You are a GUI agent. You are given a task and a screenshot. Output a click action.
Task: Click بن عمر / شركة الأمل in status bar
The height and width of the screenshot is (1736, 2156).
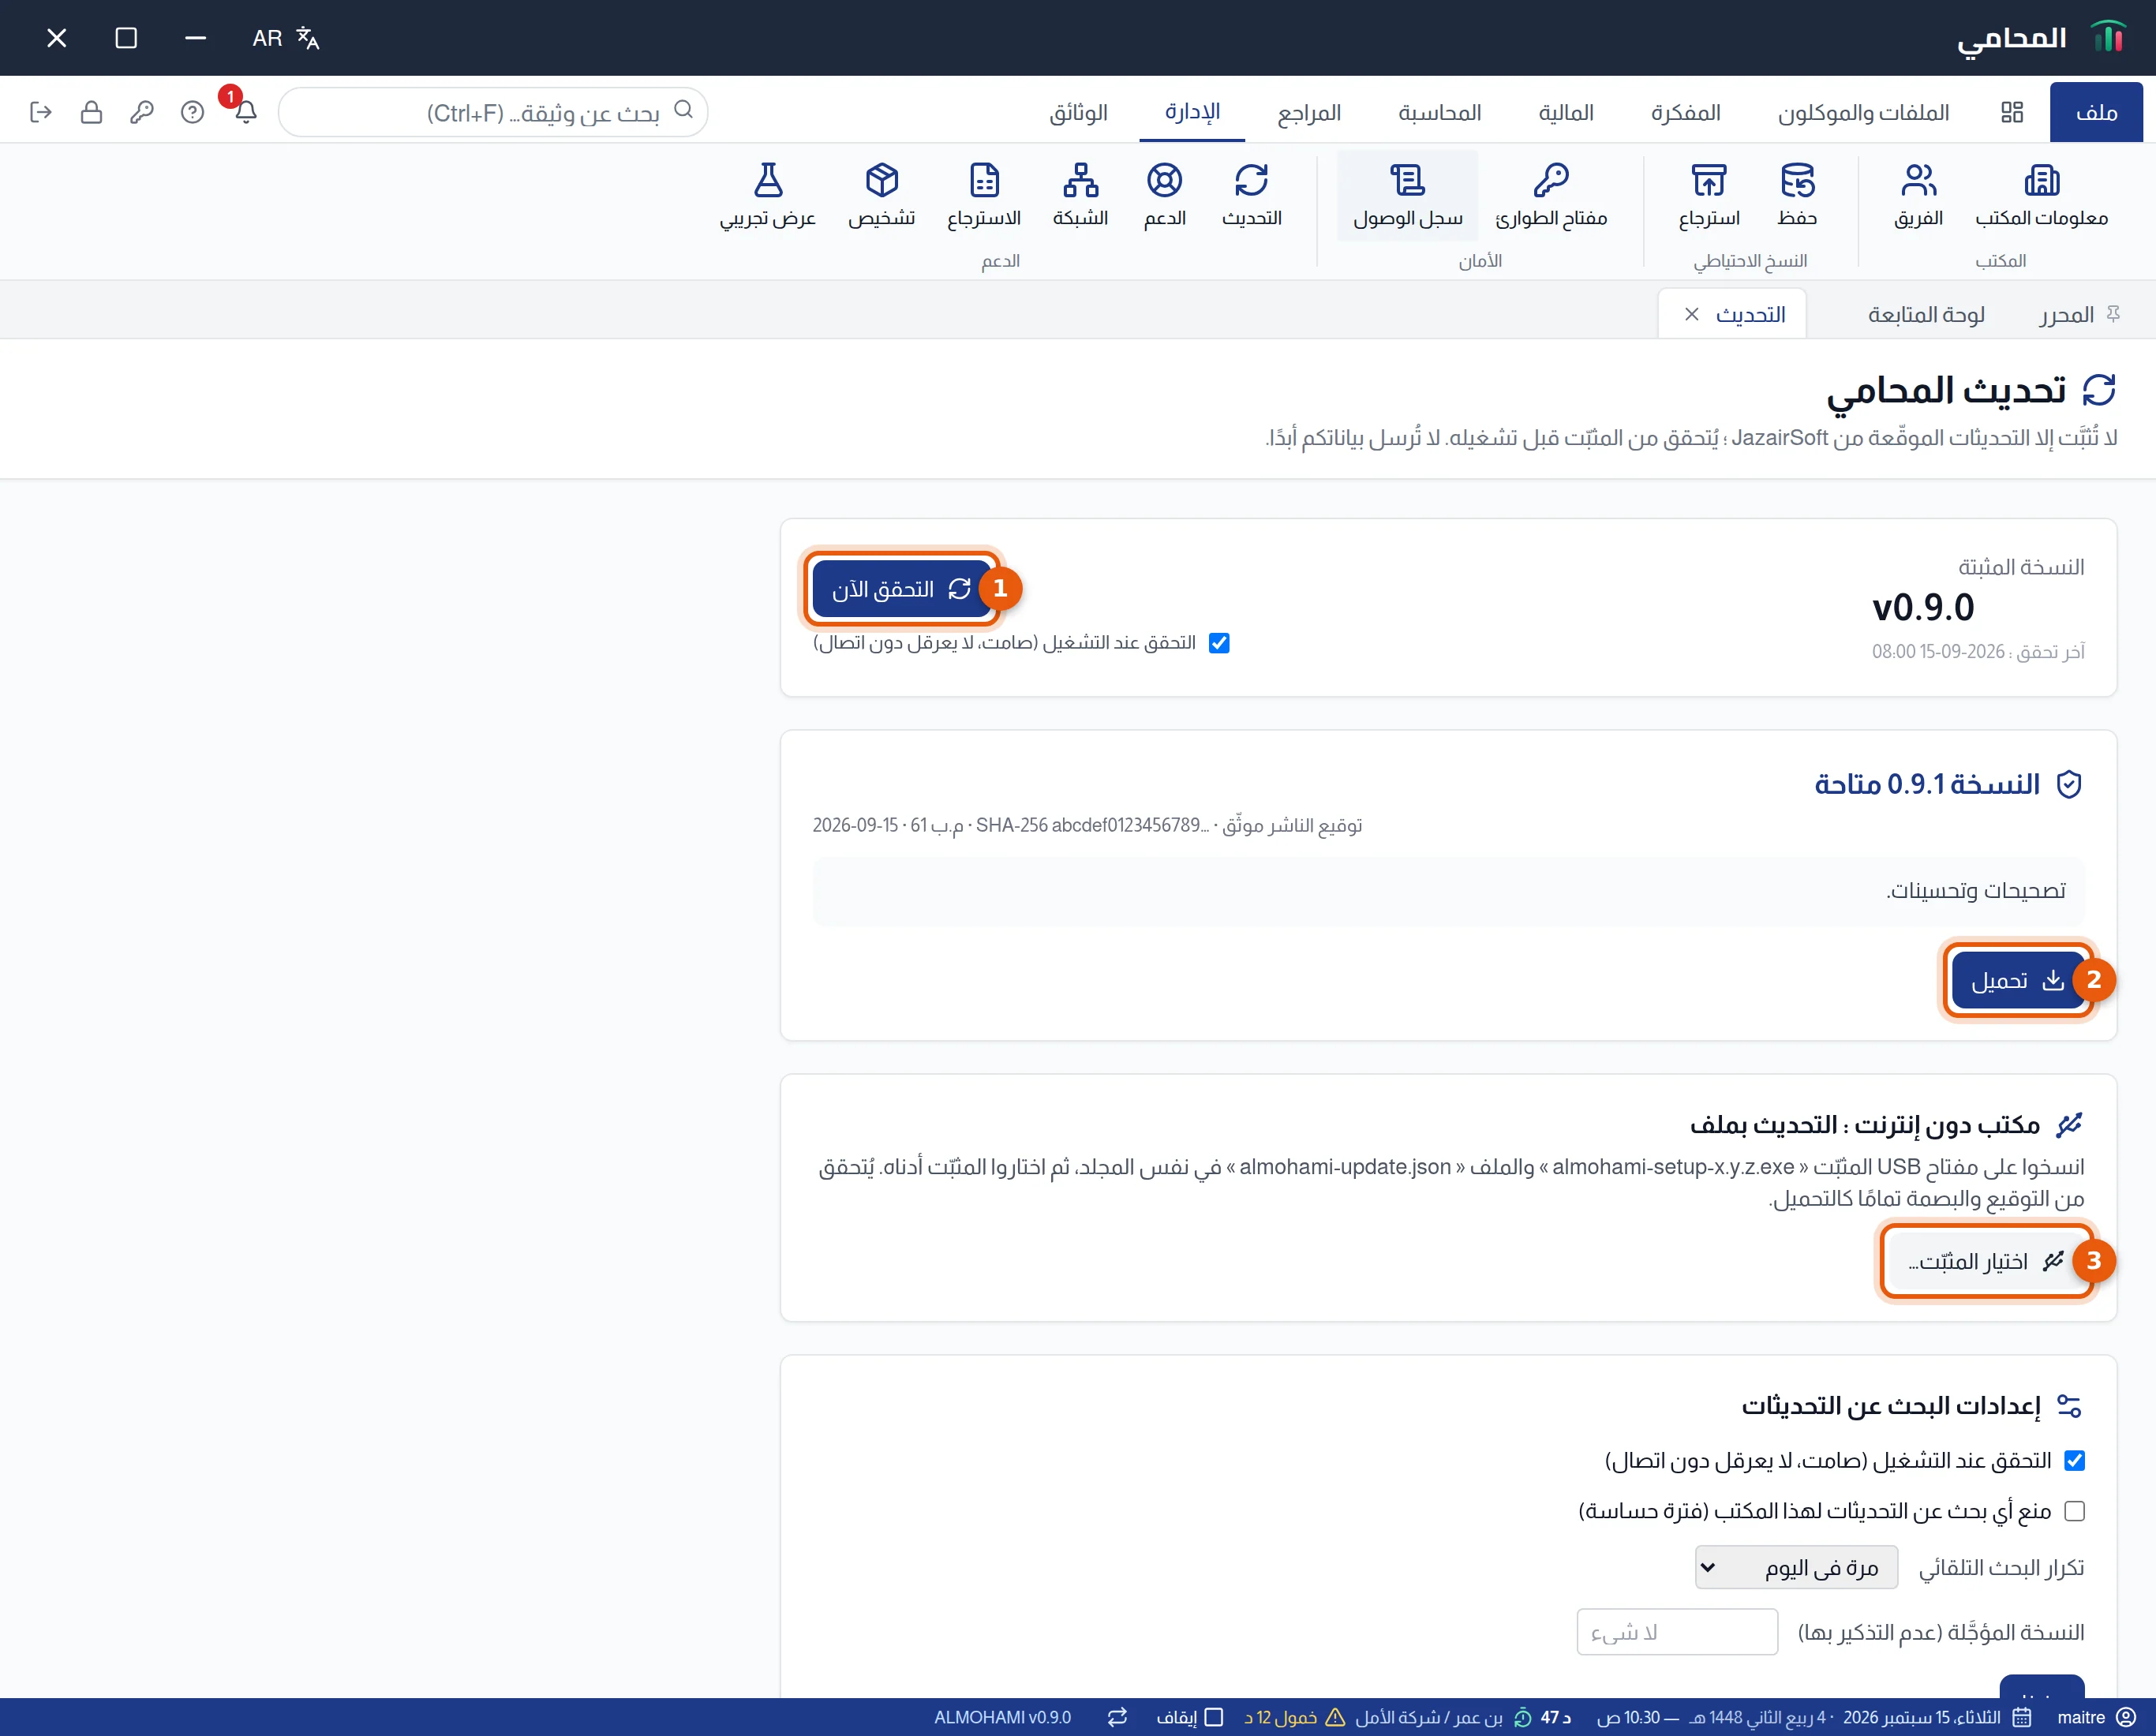coord(1428,1717)
